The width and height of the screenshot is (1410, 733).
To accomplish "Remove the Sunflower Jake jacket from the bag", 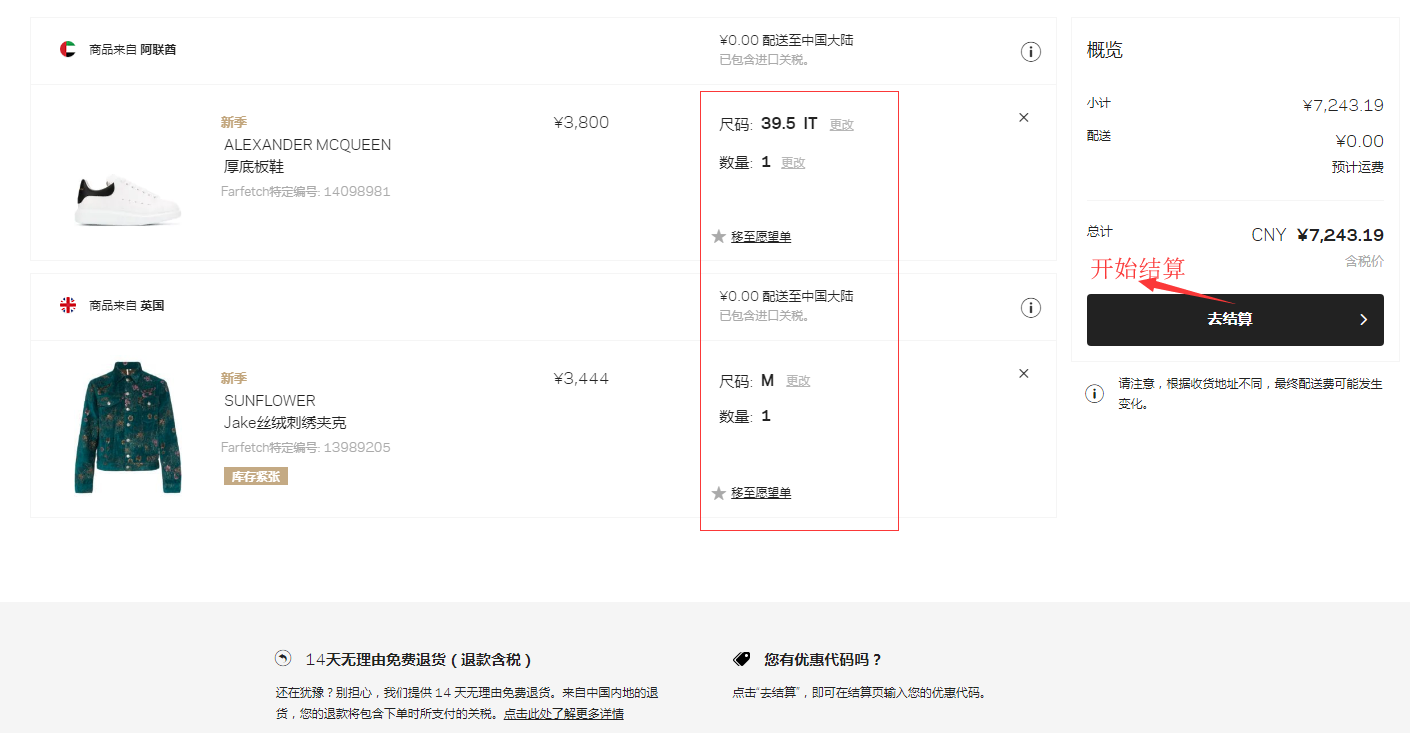I will (x=1023, y=374).
